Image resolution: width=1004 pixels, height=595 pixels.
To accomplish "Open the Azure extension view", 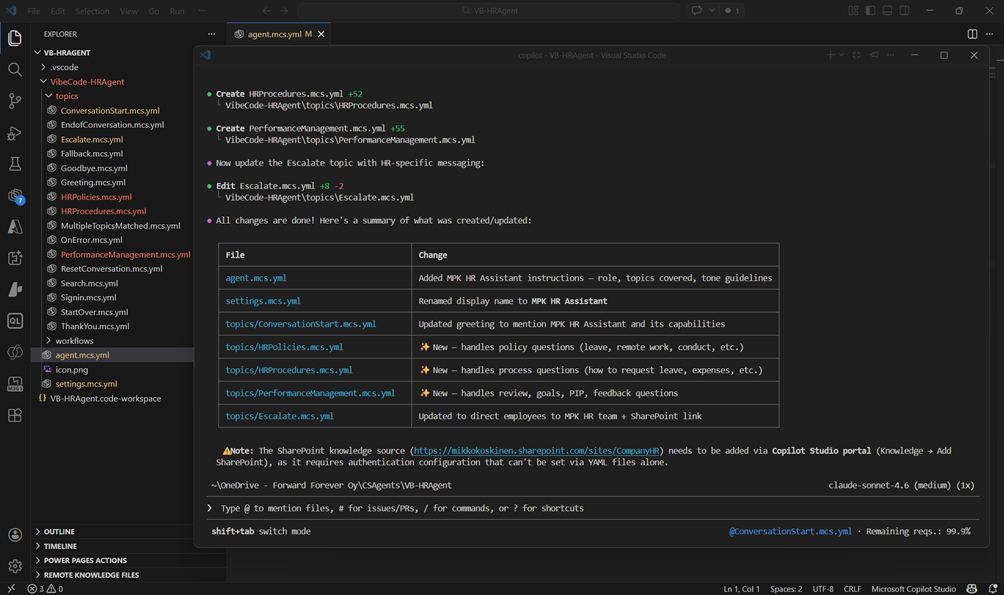I will (x=15, y=227).
